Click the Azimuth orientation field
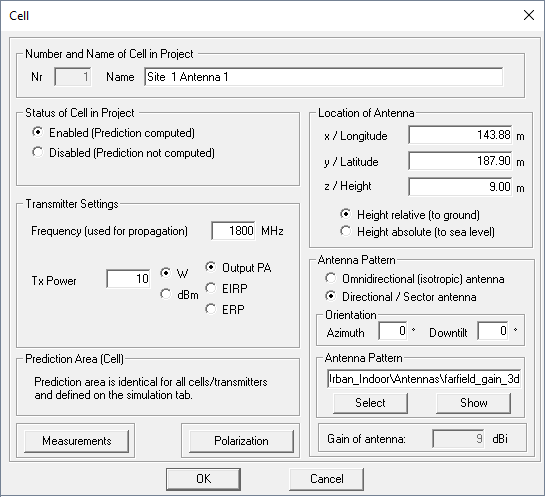 (393, 331)
